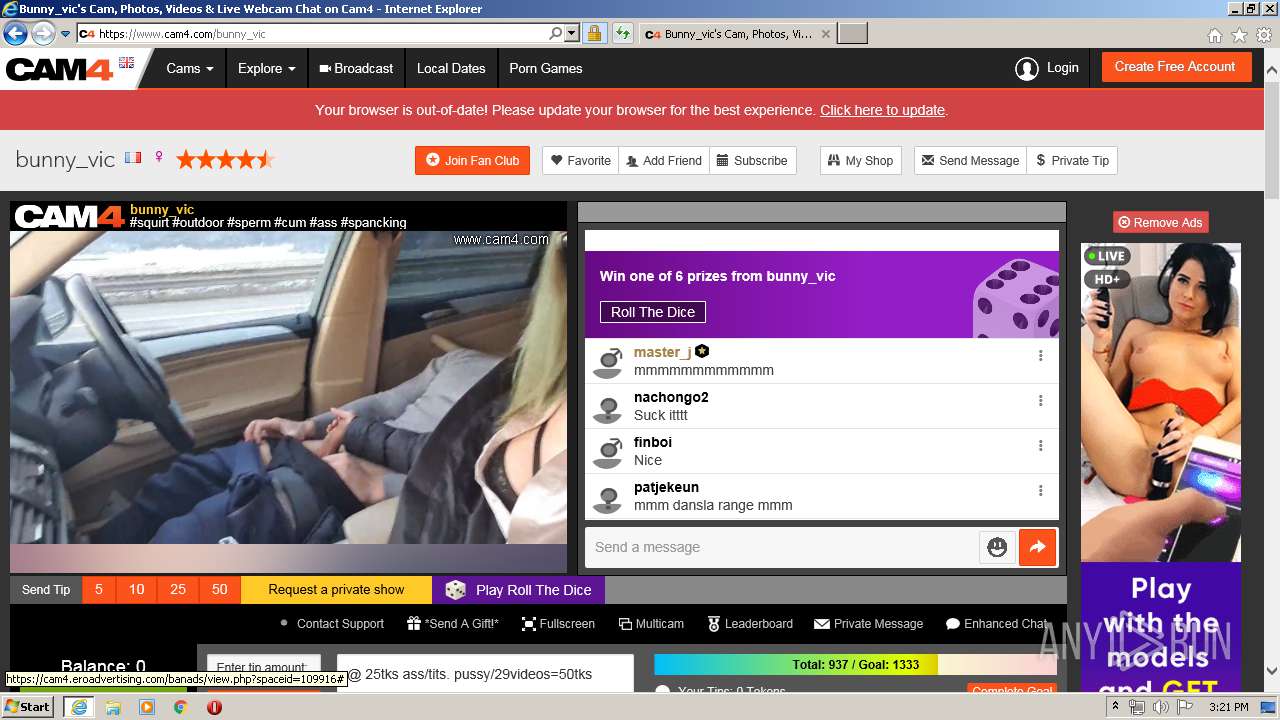Open a new browser tab

(x=852, y=34)
